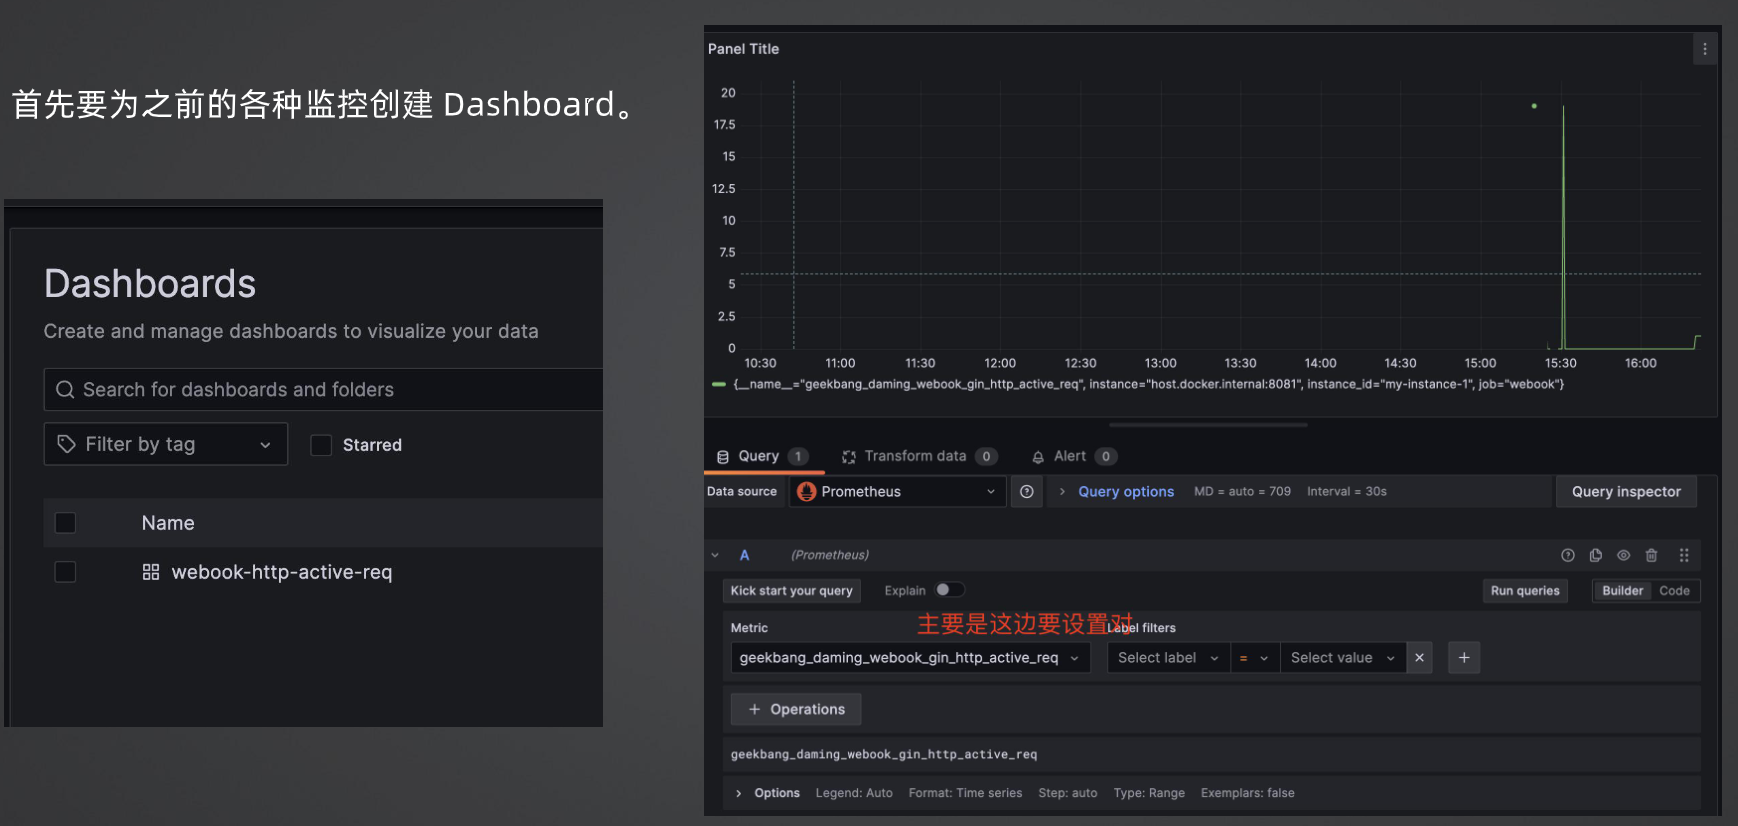The width and height of the screenshot is (1738, 826).
Task: Click the Panel Title heading
Action: click(743, 49)
